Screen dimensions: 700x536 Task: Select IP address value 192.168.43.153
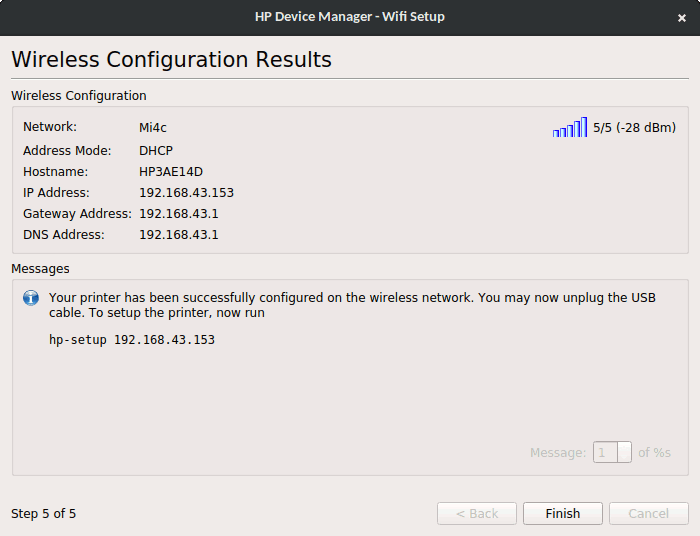187,193
